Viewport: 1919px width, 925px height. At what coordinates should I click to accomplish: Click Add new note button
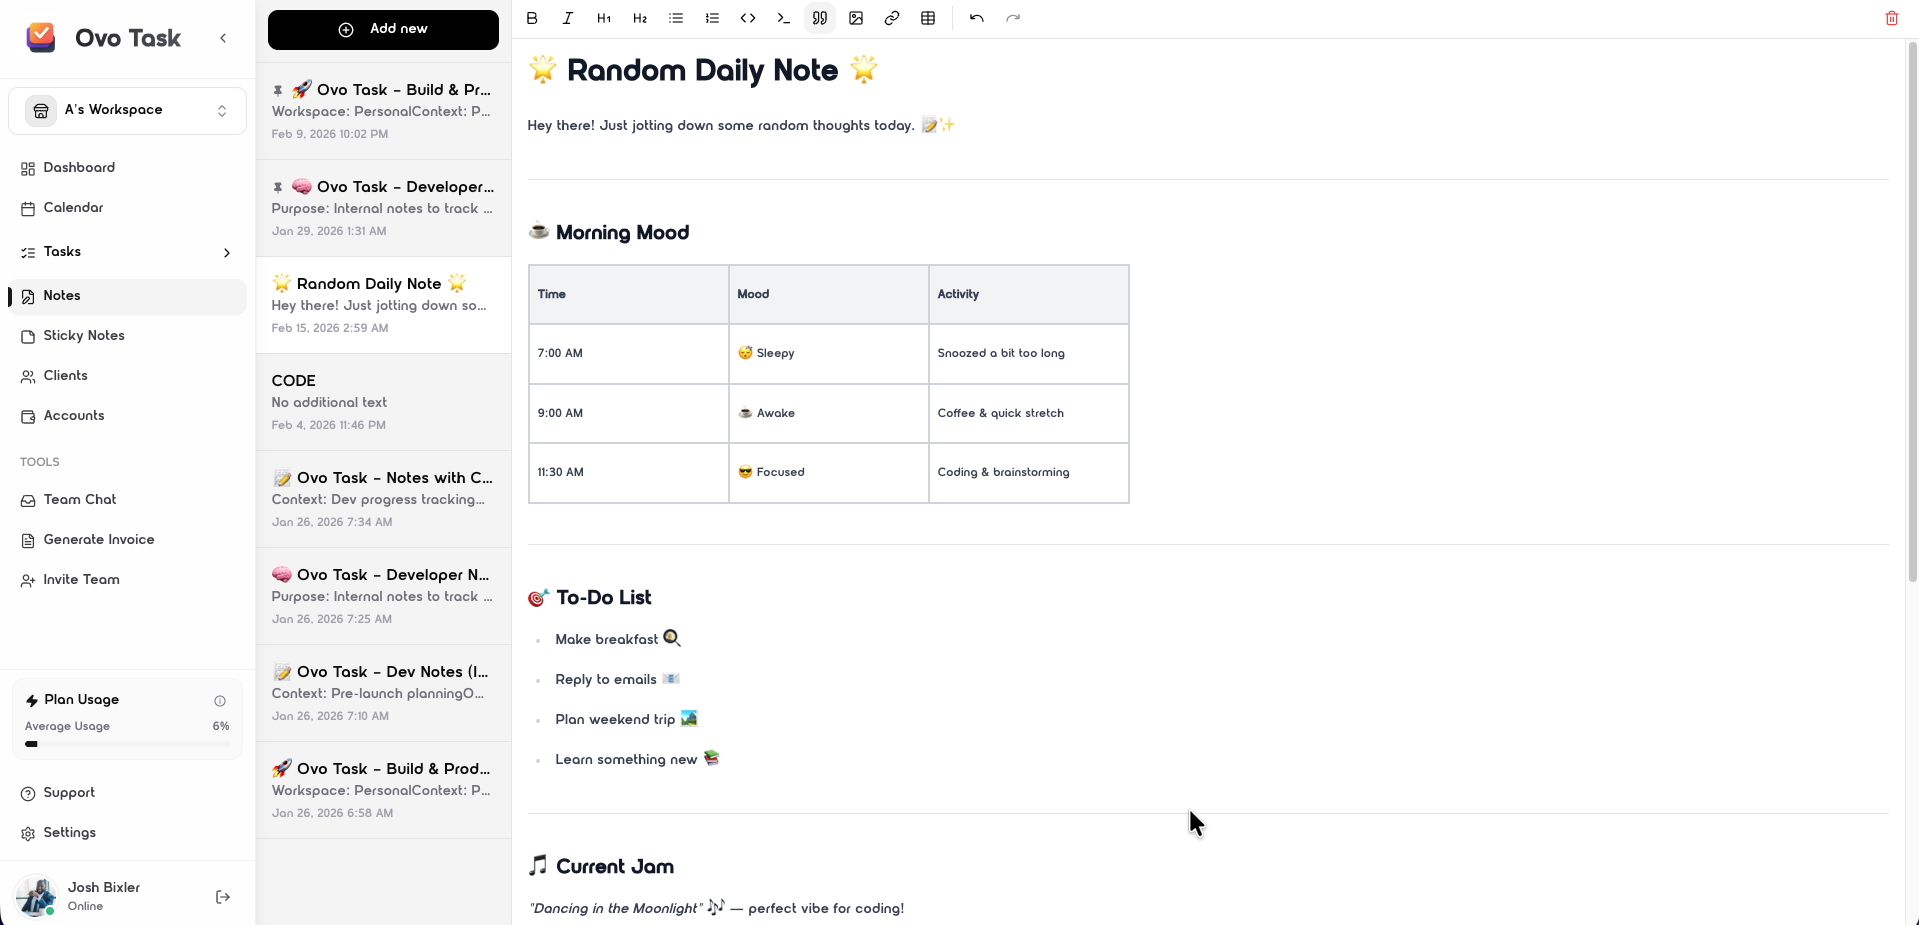[x=383, y=29]
